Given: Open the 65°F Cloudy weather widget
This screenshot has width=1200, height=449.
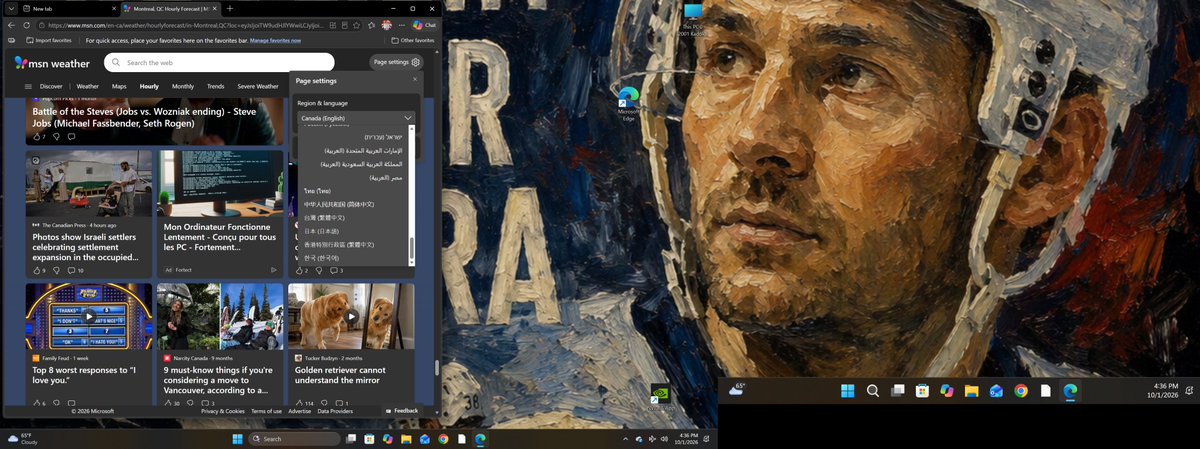Looking at the screenshot, I should (23, 438).
